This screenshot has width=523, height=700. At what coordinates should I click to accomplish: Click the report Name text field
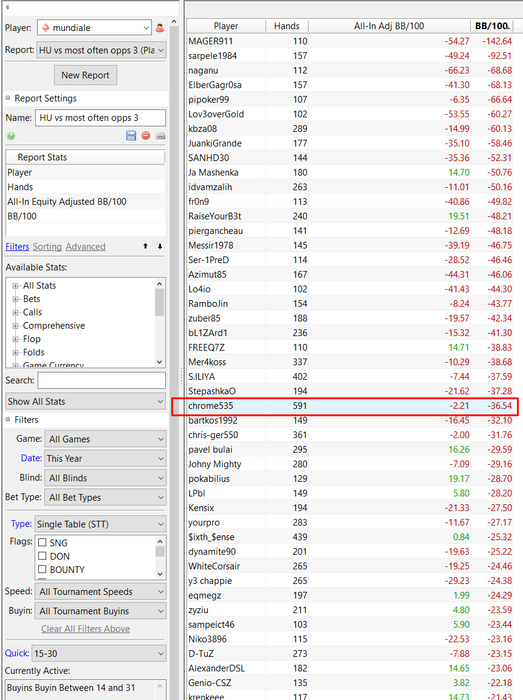(x=100, y=118)
